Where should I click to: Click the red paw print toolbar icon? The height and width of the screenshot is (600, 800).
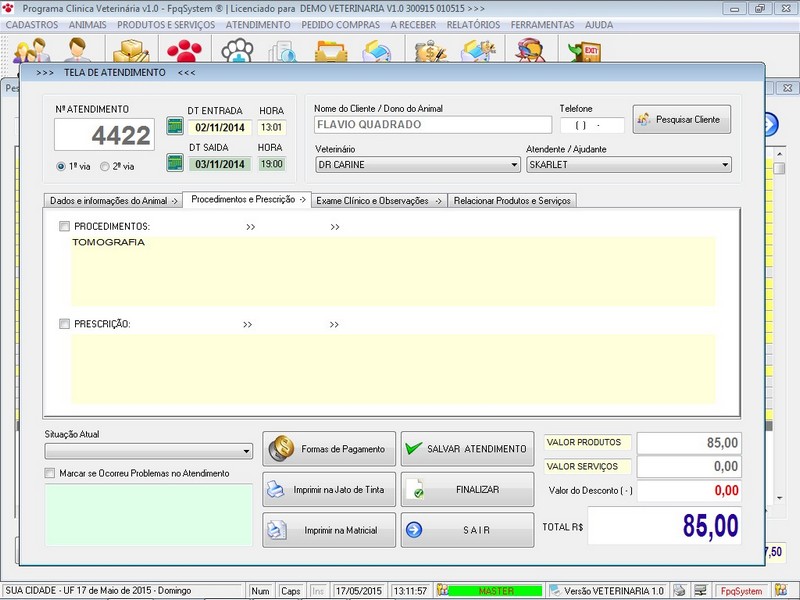[183, 49]
